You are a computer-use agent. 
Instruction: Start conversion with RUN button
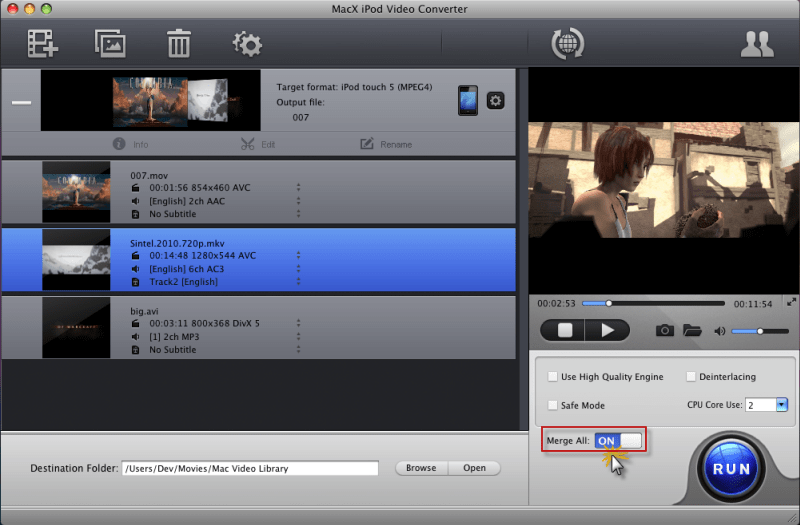click(x=731, y=469)
